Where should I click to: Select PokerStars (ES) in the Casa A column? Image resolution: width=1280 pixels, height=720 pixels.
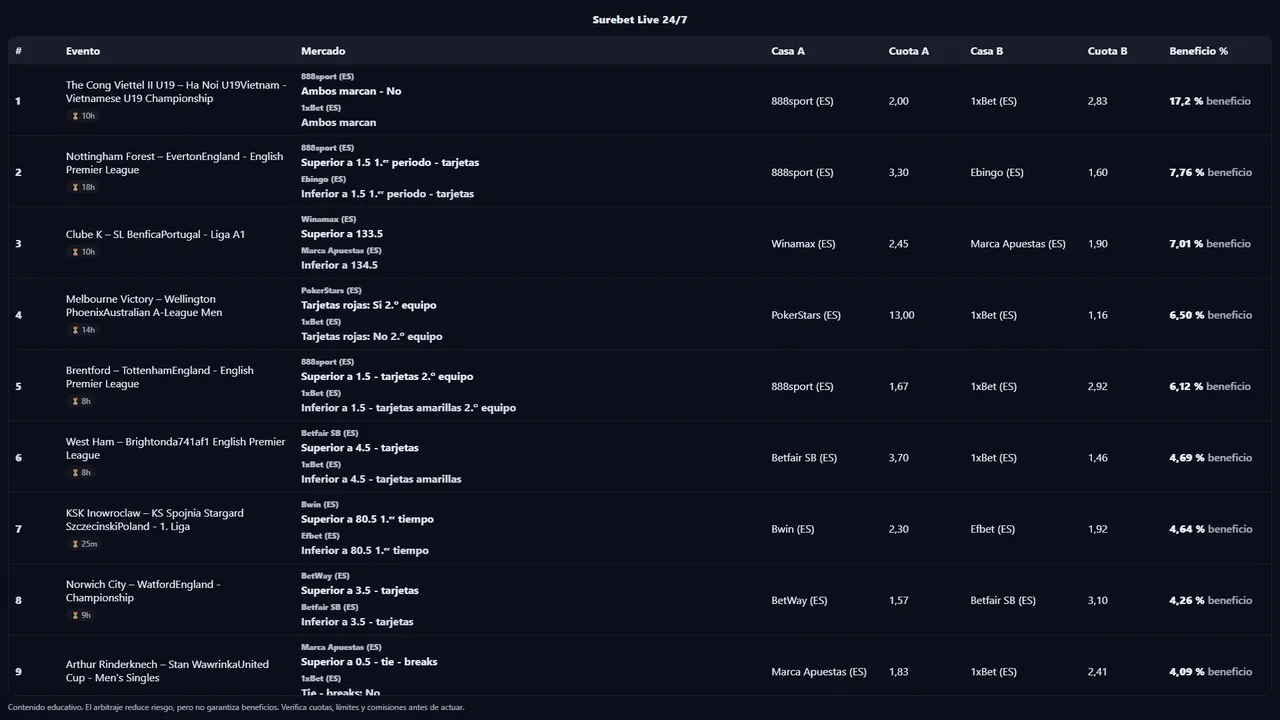point(806,315)
